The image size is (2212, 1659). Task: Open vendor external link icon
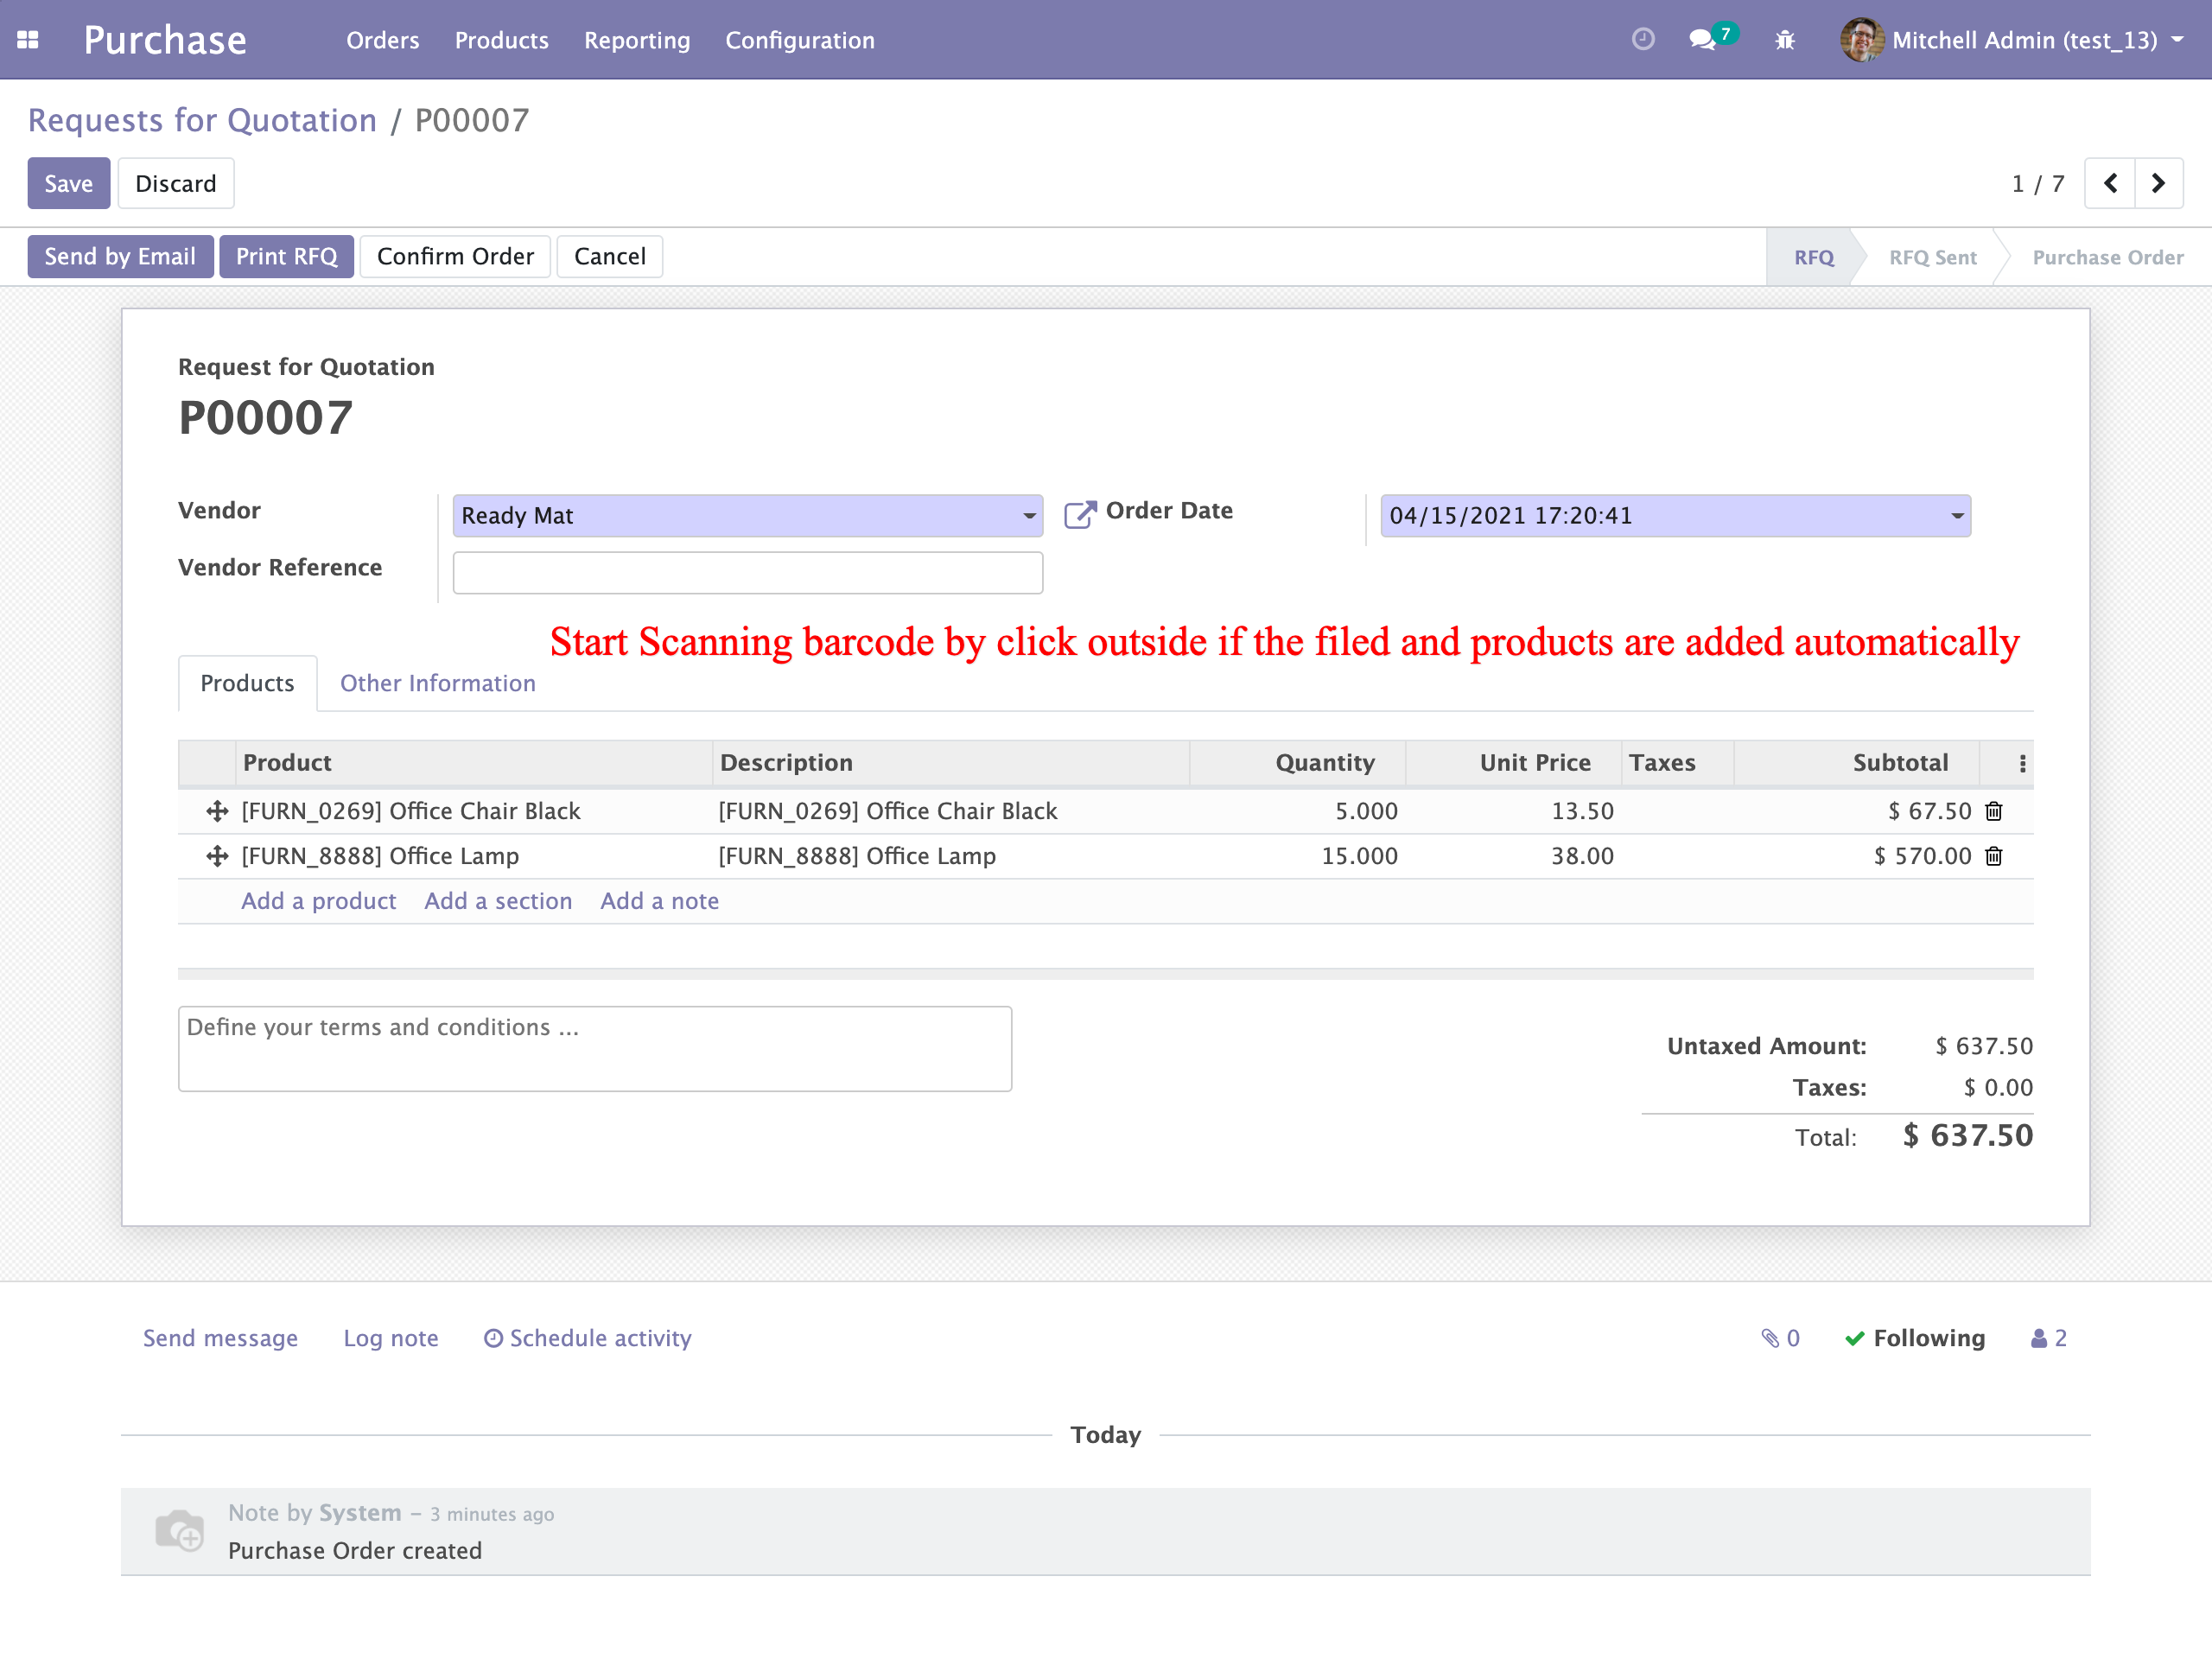[x=1079, y=514]
